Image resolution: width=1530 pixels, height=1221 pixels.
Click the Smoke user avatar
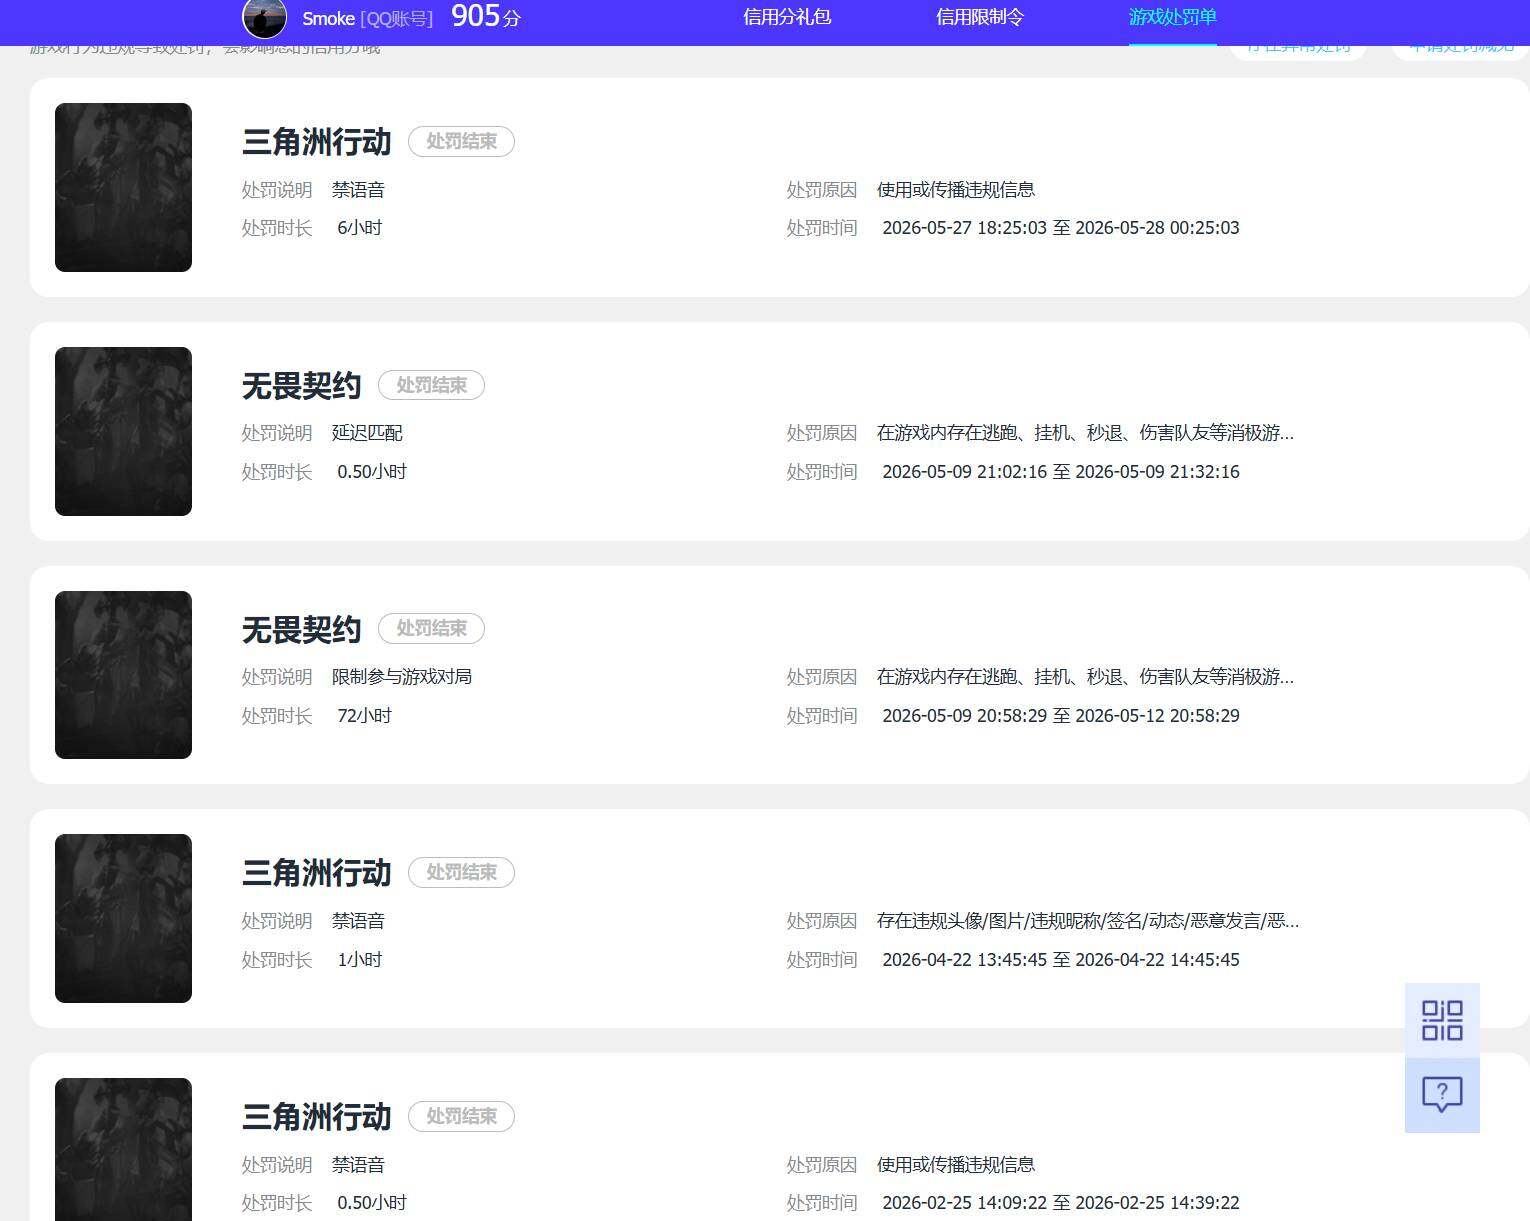265,17
